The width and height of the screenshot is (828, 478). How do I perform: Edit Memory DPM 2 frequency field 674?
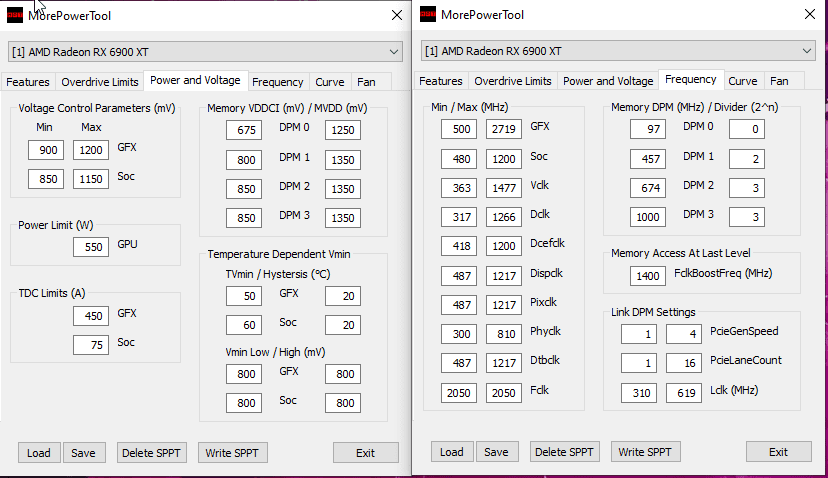pos(647,188)
